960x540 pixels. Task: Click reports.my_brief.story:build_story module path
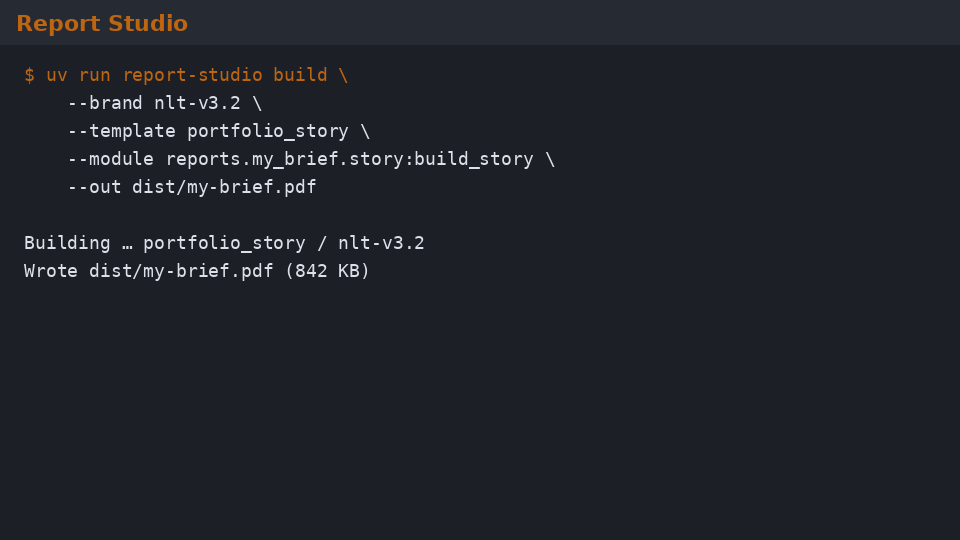(x=350, y=159)
